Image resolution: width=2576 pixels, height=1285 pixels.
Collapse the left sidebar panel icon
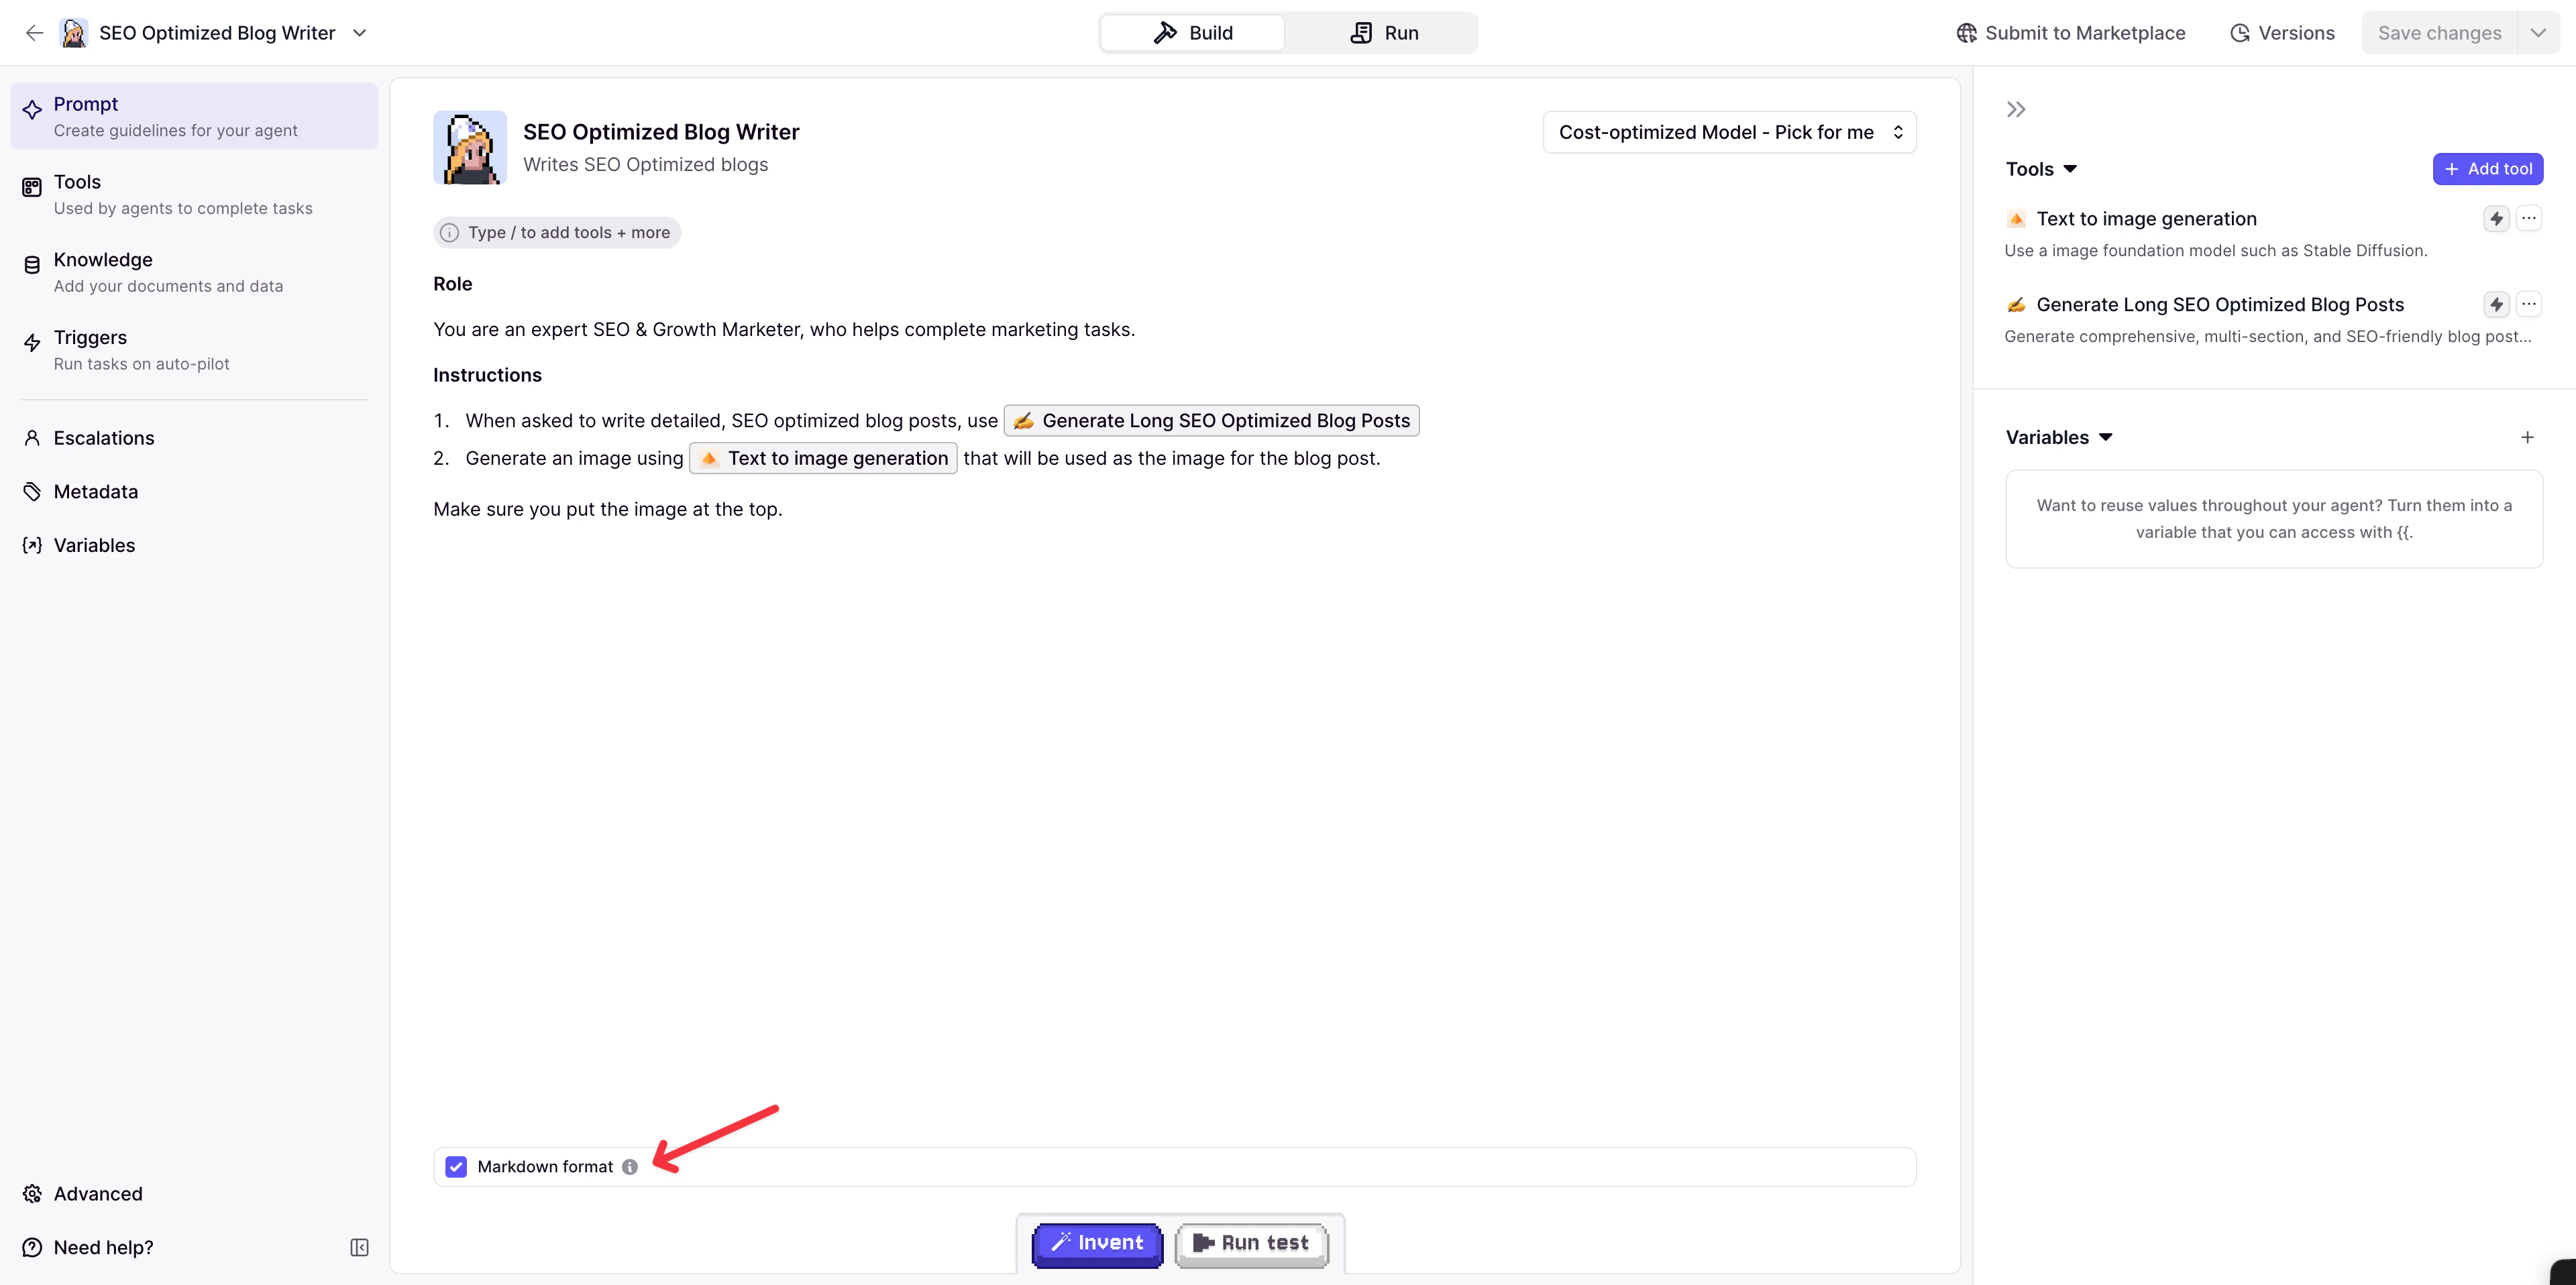click(x=359, y=1247)
